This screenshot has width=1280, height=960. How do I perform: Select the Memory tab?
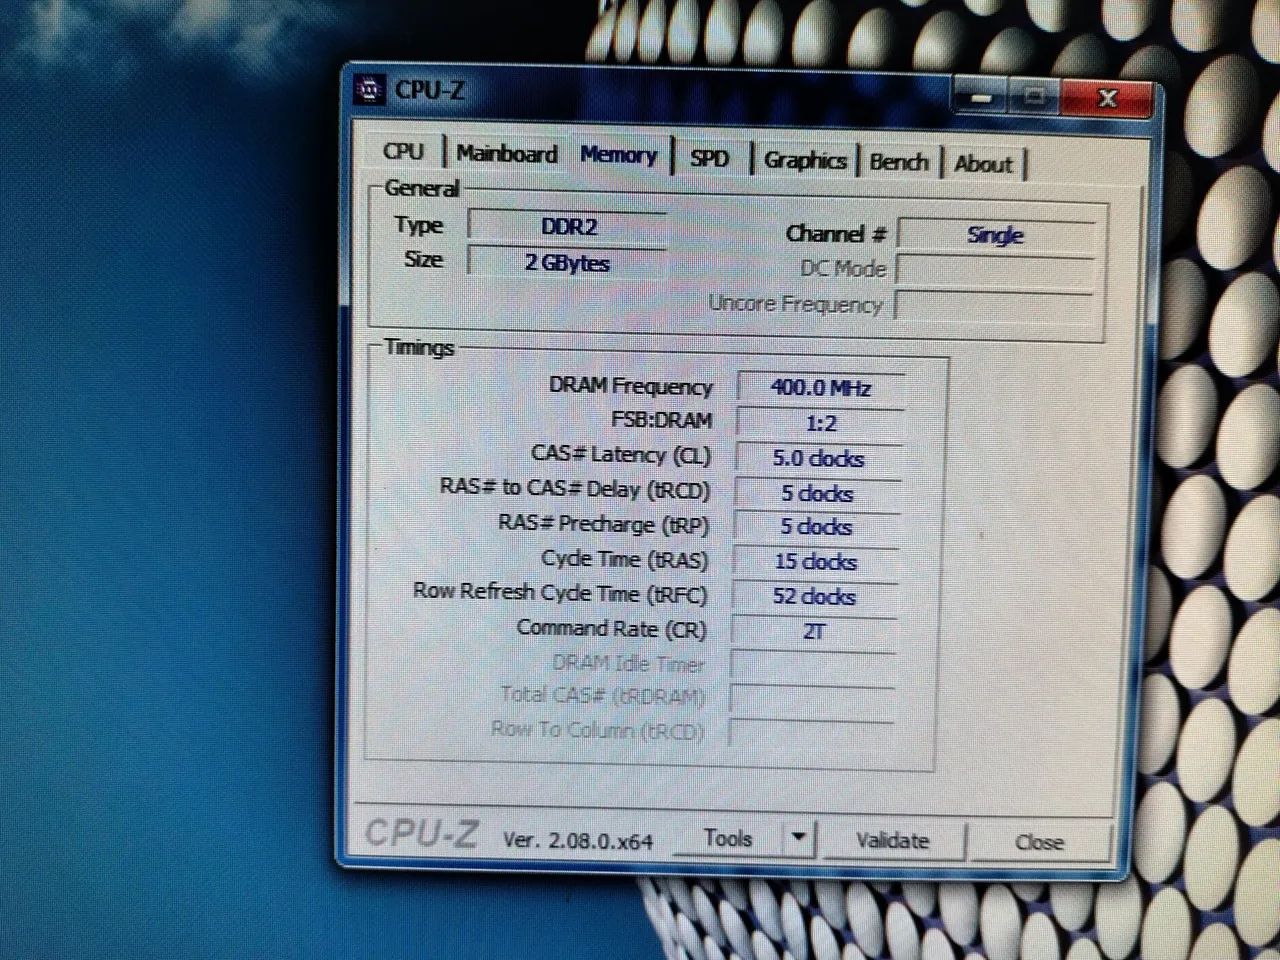click(x=618, y=155)
